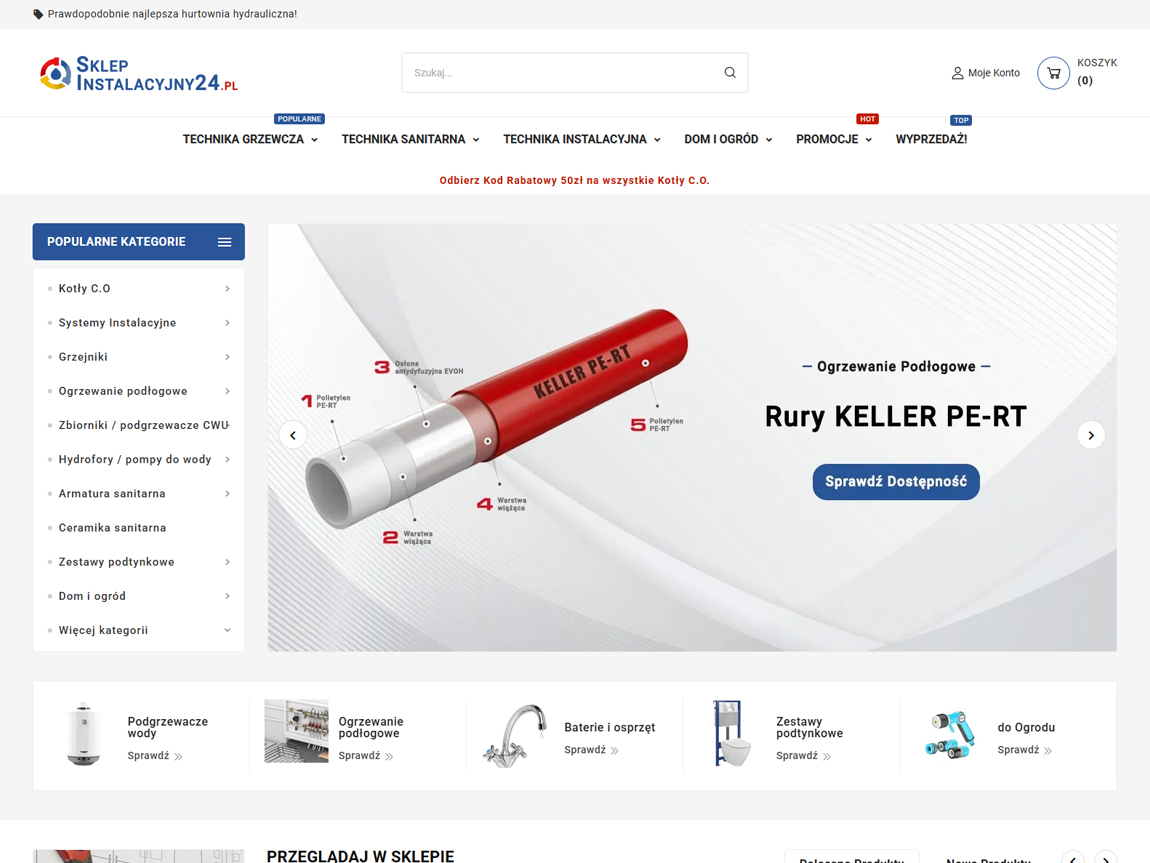Open Technika Grzewcza menu
The width and height of the screenshot is (1150, 863).
pos(243,139)
